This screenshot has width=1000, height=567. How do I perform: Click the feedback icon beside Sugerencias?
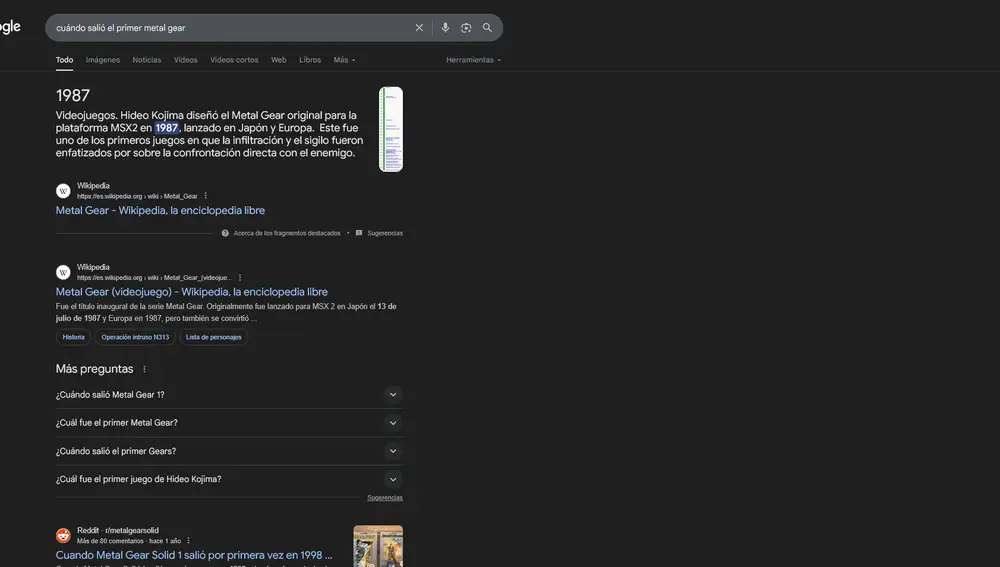click(x=359, y=233)
